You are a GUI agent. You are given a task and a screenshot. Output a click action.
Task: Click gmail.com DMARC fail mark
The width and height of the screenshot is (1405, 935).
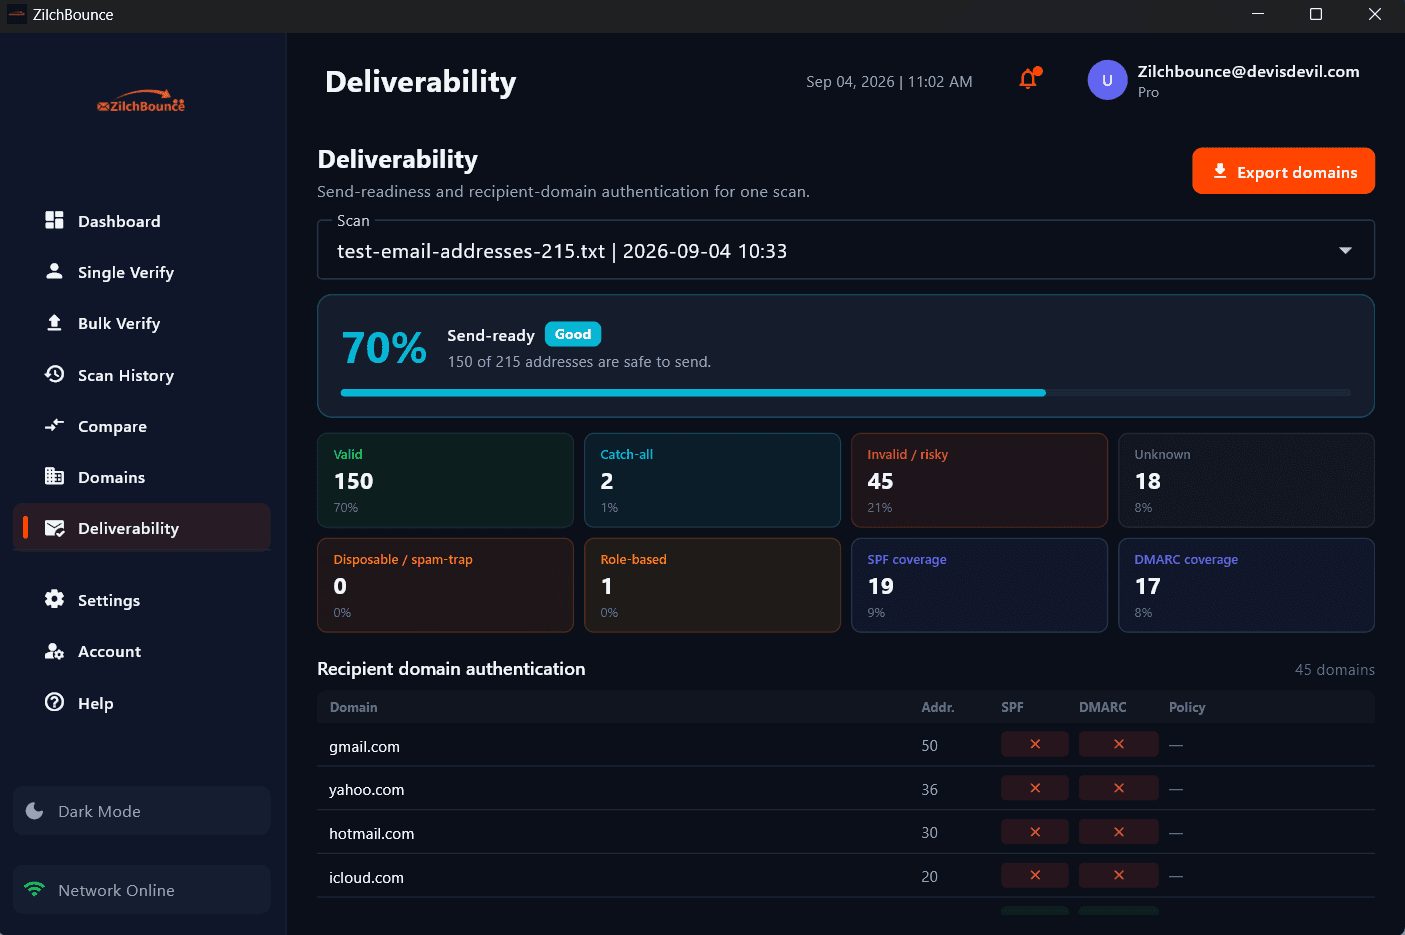click(x=1119, y=744)
